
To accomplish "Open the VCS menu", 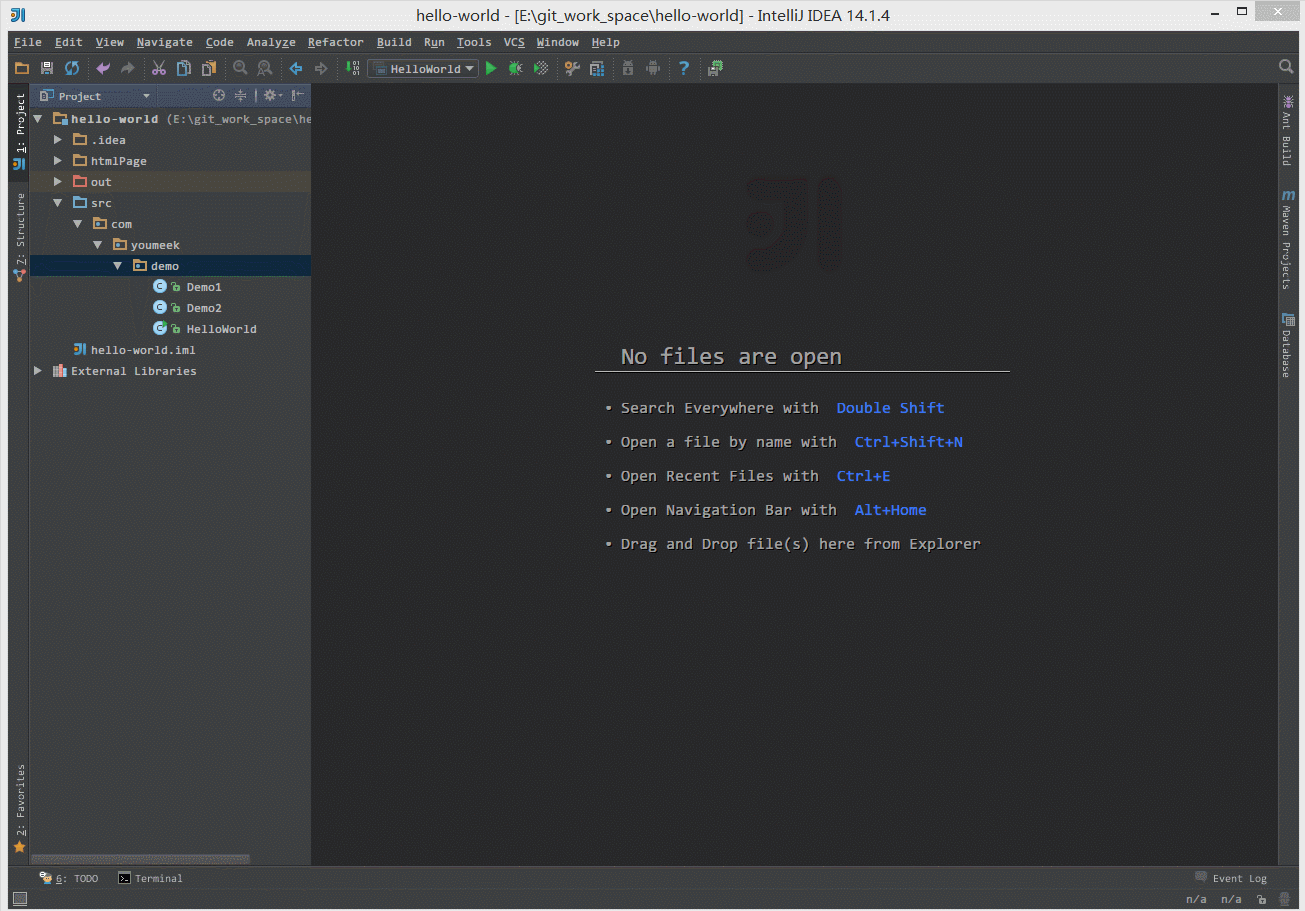I will point(514,42).
